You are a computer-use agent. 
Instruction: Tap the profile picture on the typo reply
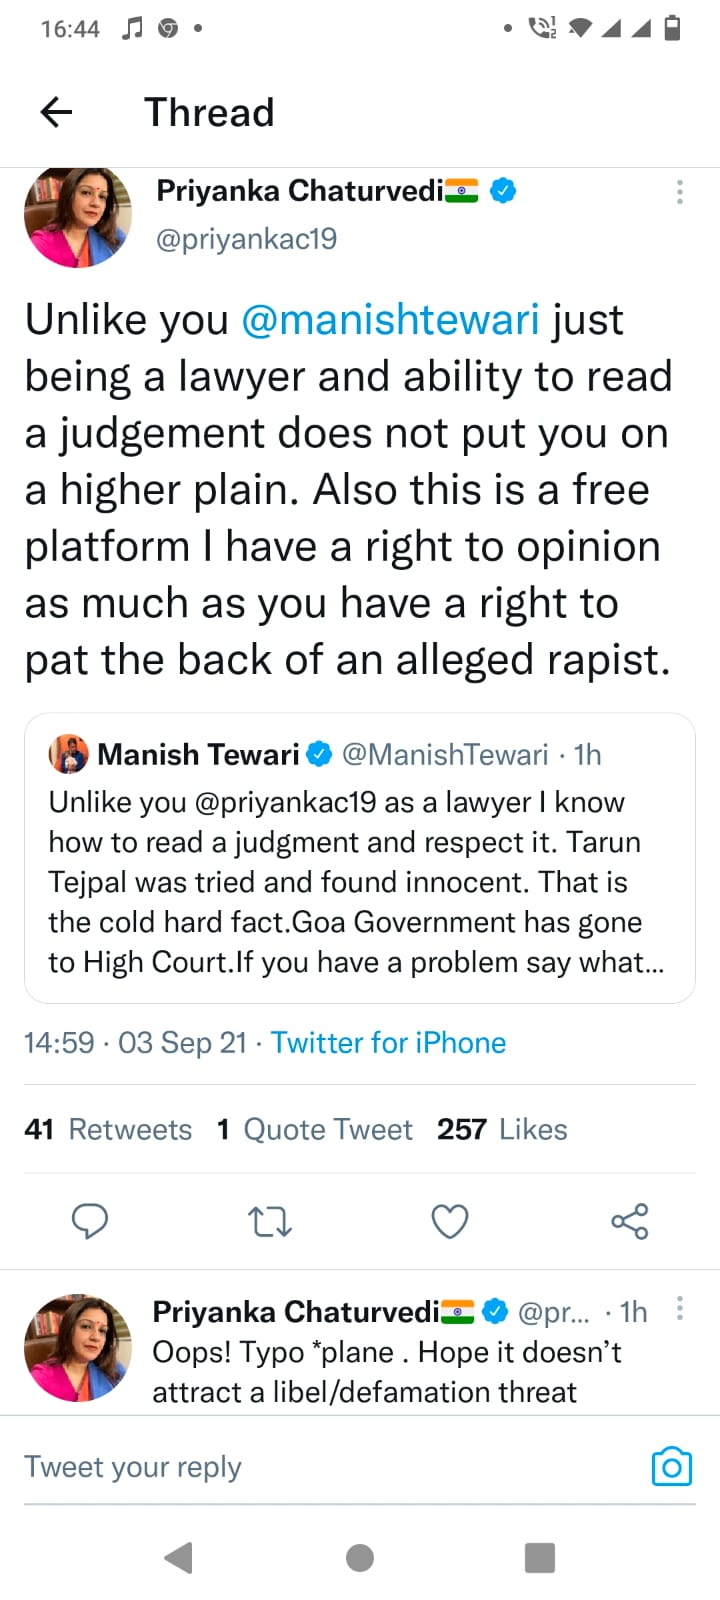click(78, 1348)
